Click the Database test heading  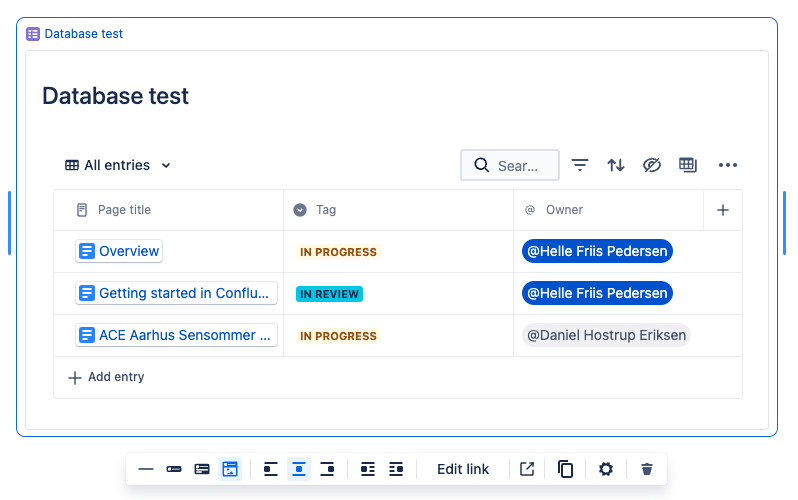click(116, 96)
